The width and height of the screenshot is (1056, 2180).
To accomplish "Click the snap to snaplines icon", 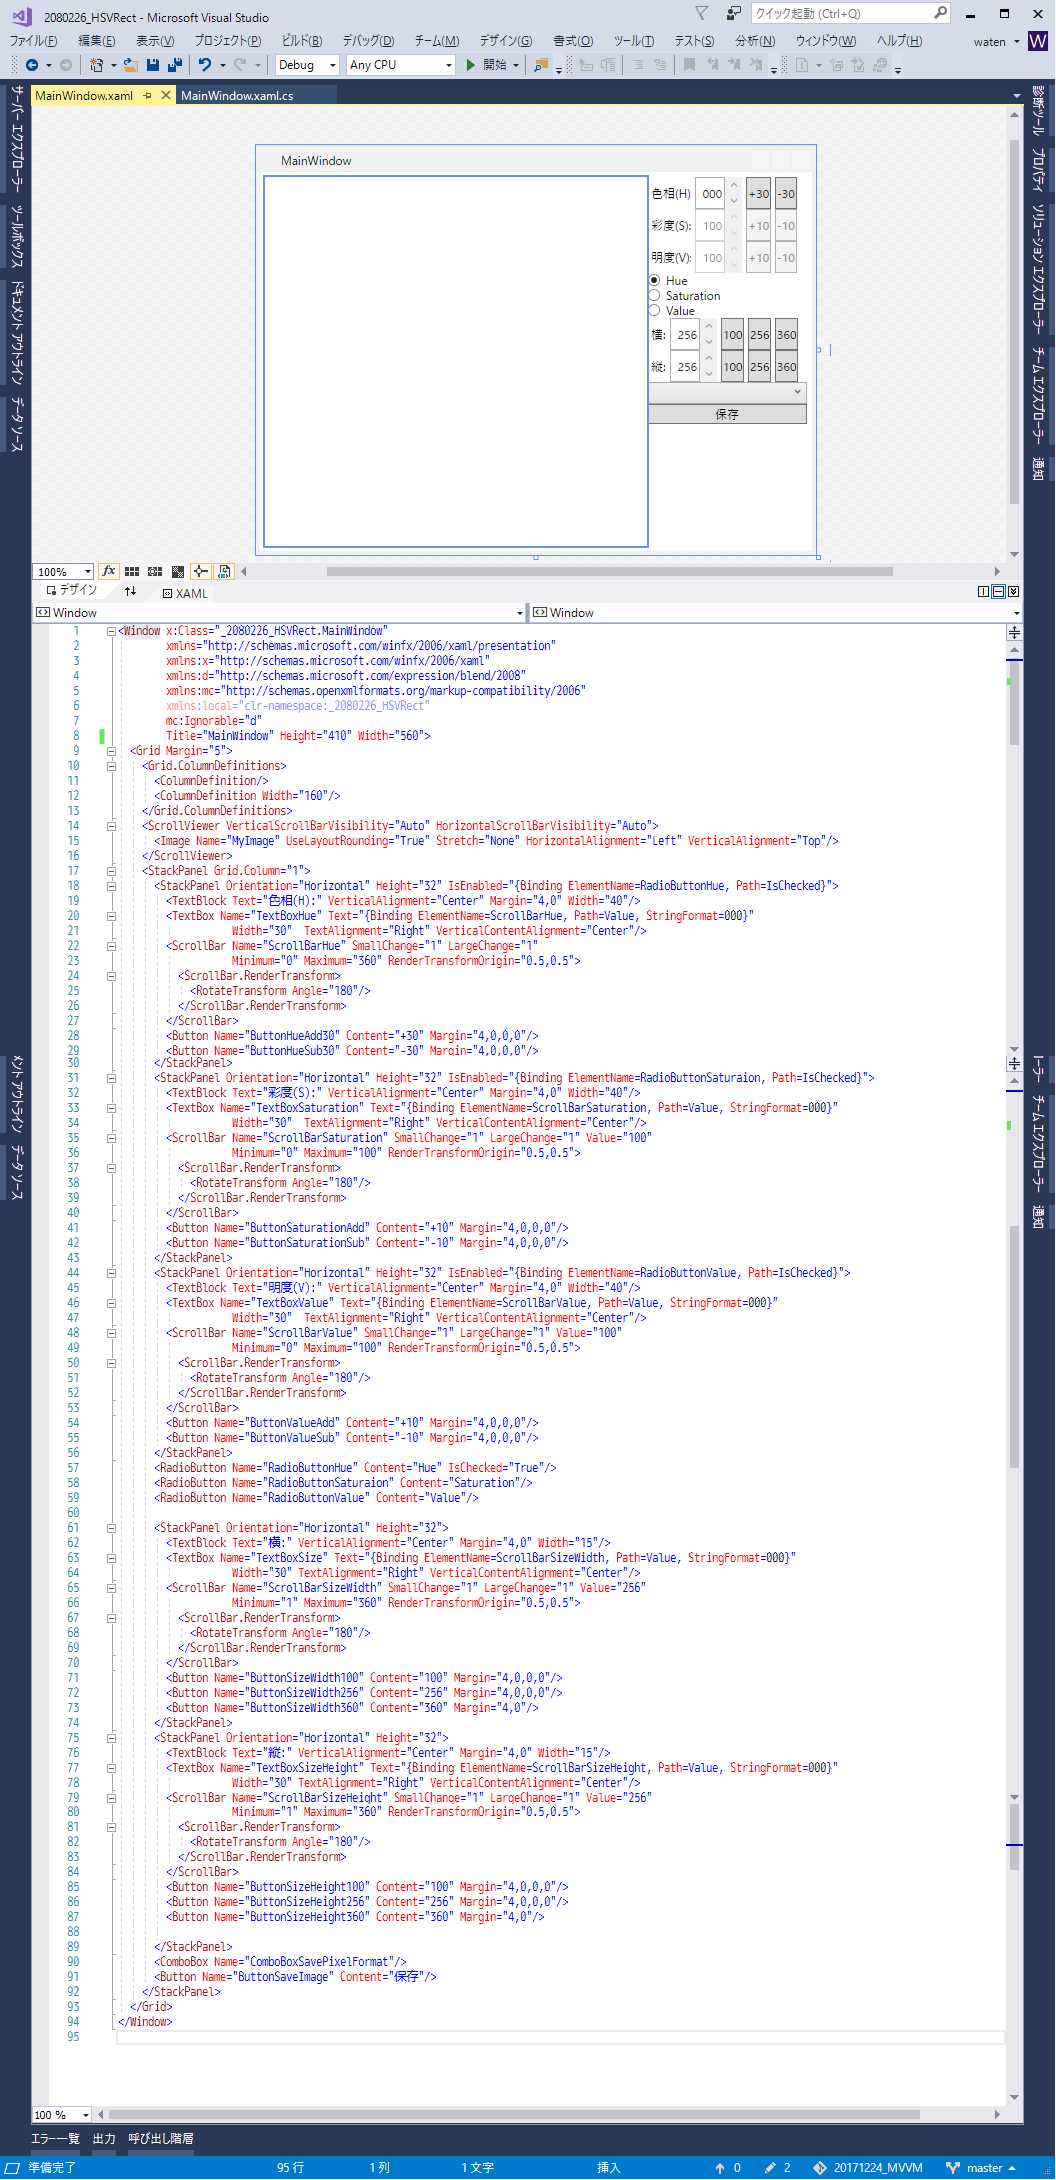I will [201, 572].
